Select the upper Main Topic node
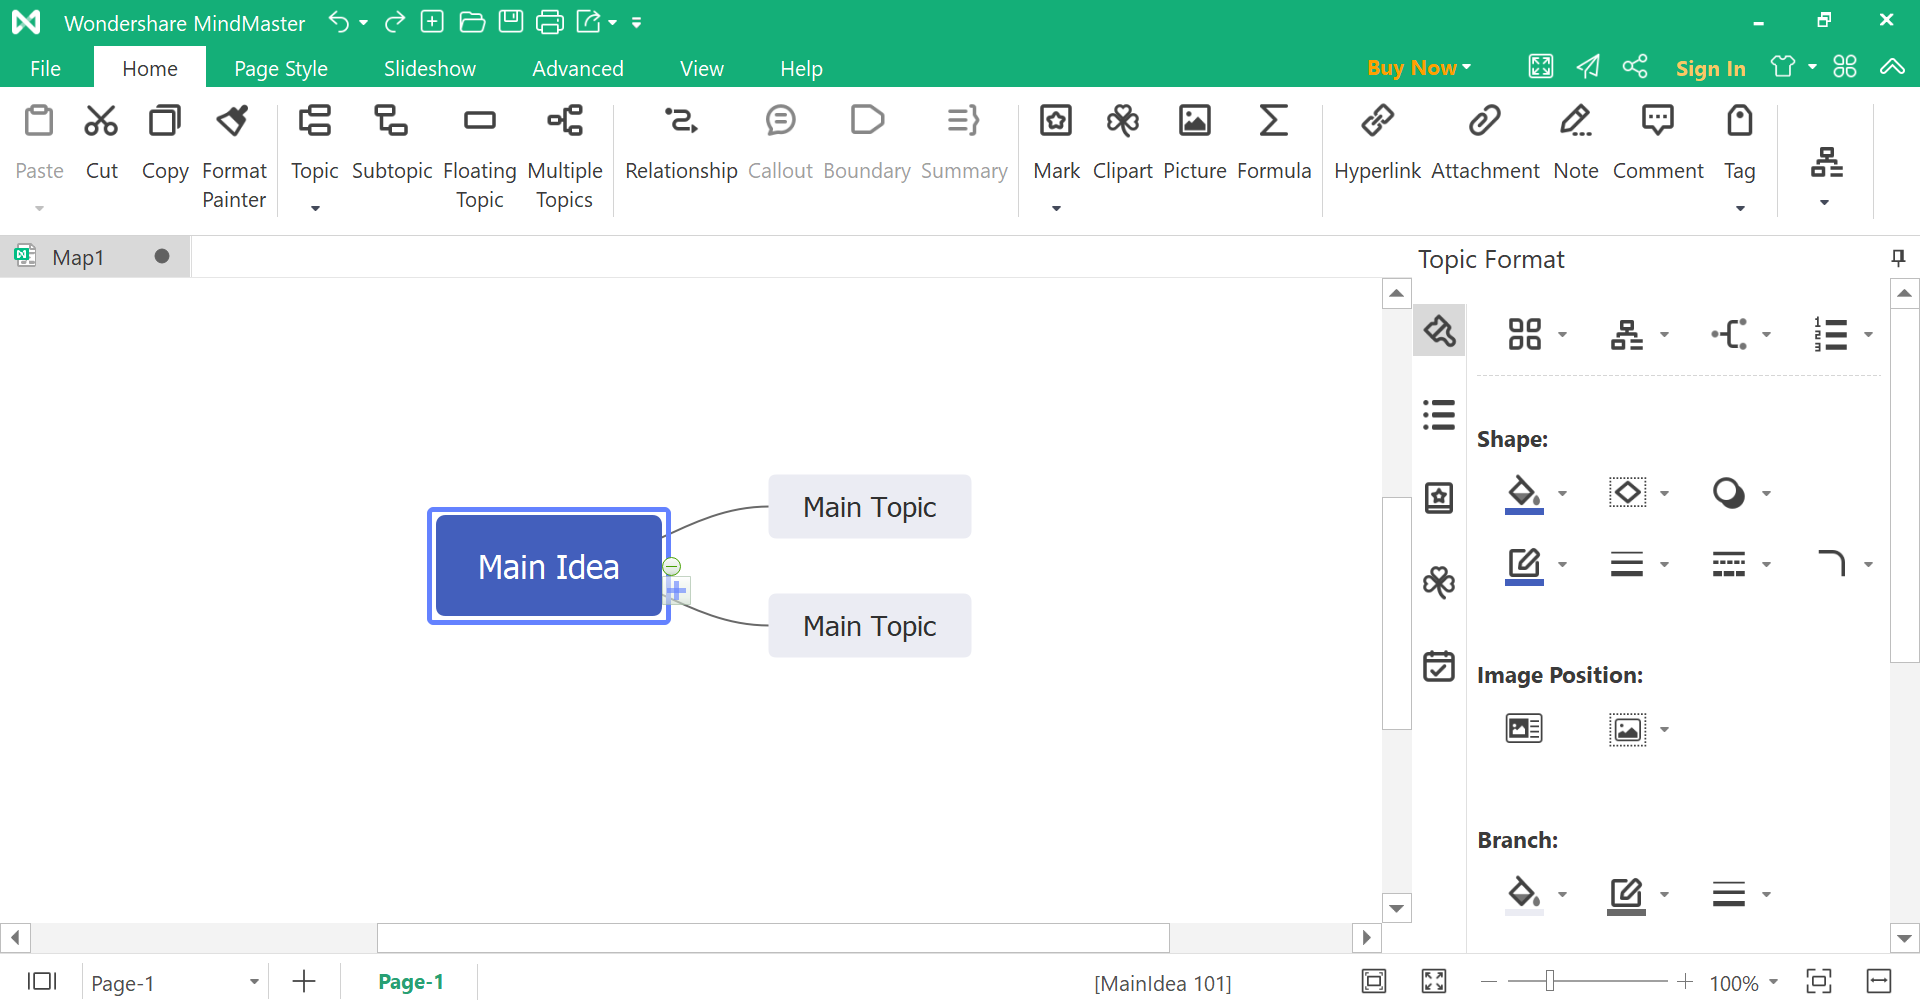1920x1000 pixels. [x=870, y=507]
